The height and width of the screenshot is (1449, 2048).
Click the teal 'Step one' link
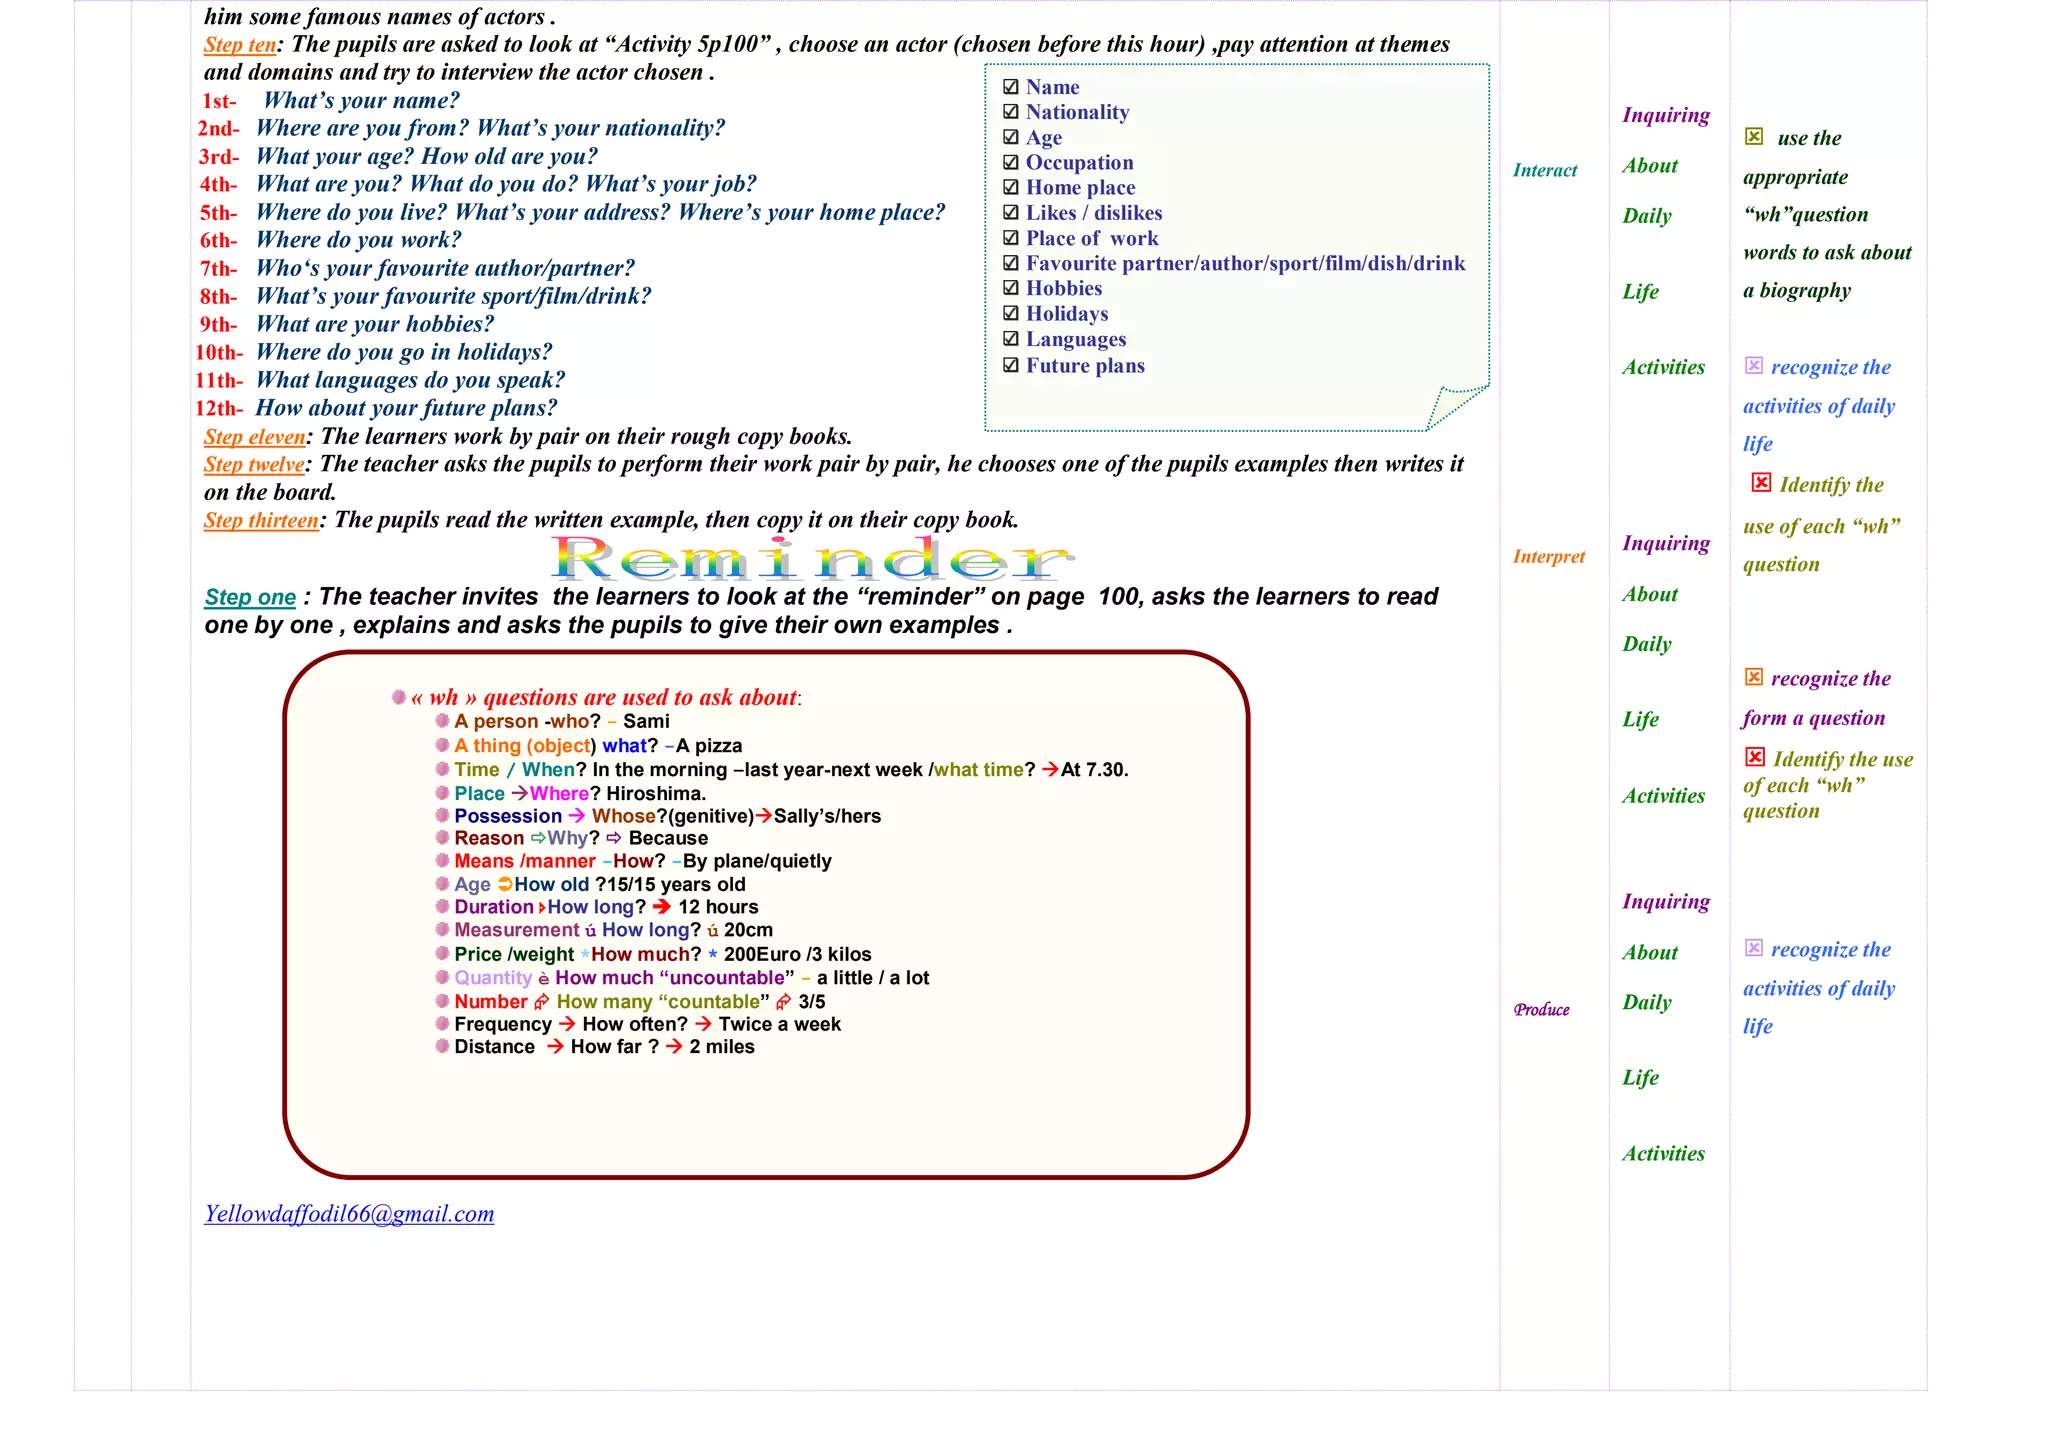(x=250, y=597)
